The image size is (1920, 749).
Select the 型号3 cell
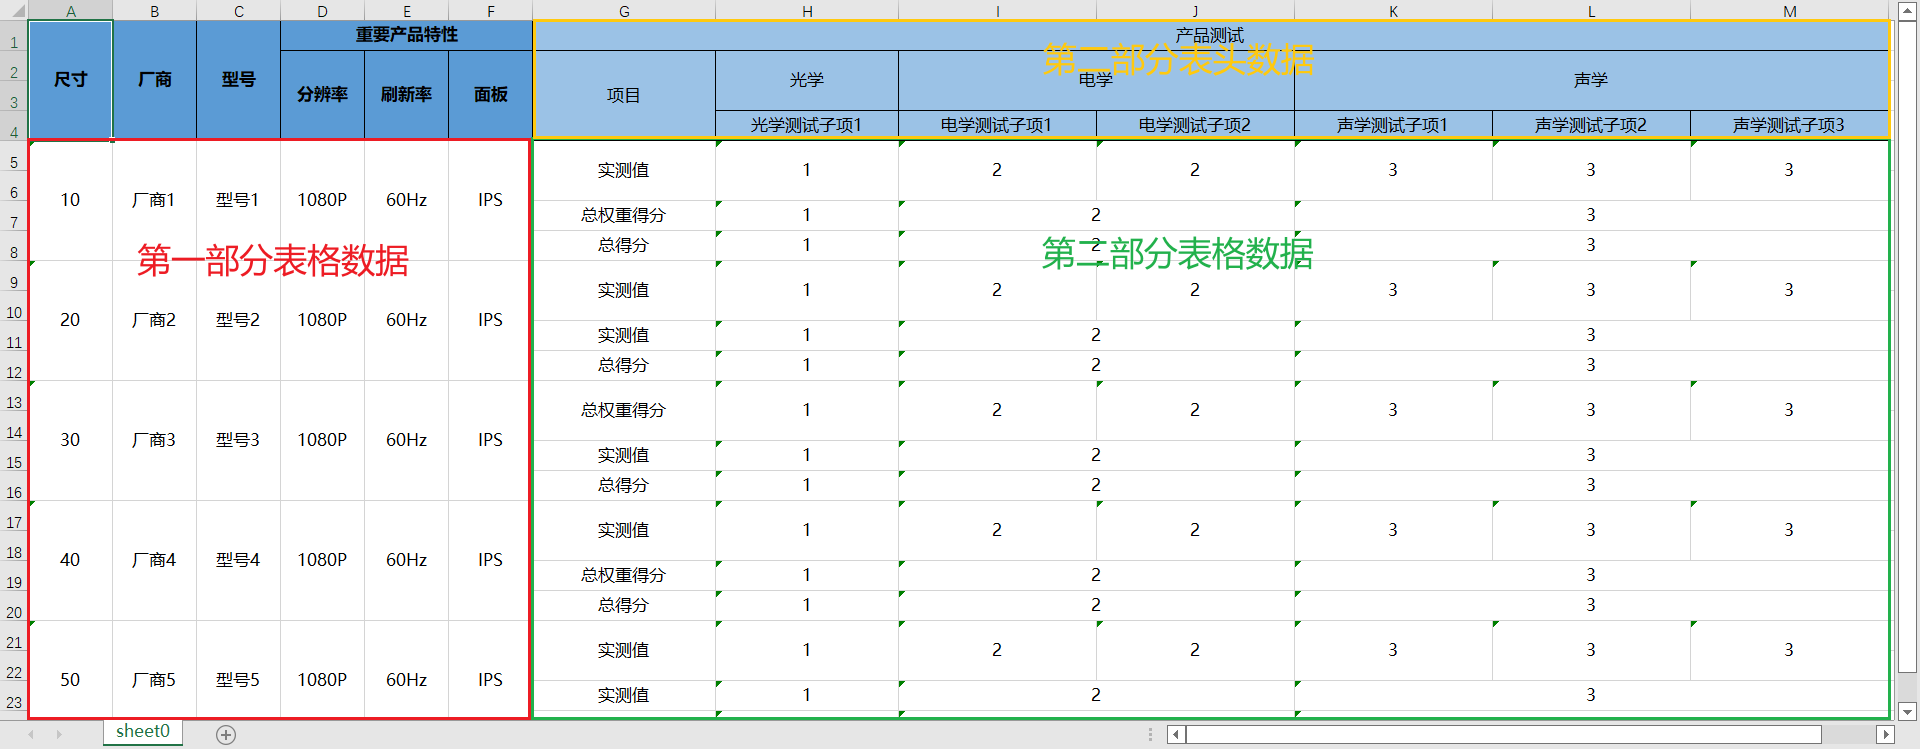coord(238,440)
